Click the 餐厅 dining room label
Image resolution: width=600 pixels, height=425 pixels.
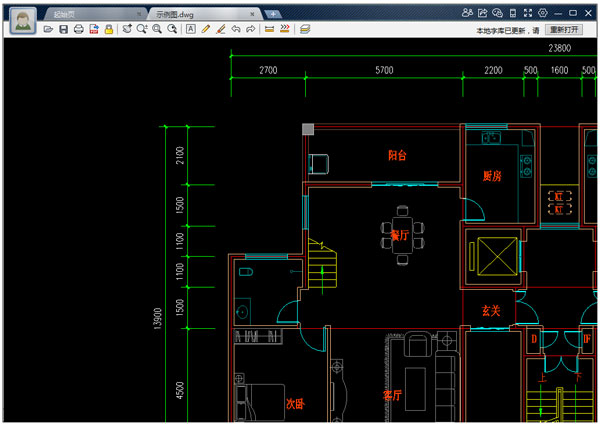pyautogui.click(x=400, y=235)
